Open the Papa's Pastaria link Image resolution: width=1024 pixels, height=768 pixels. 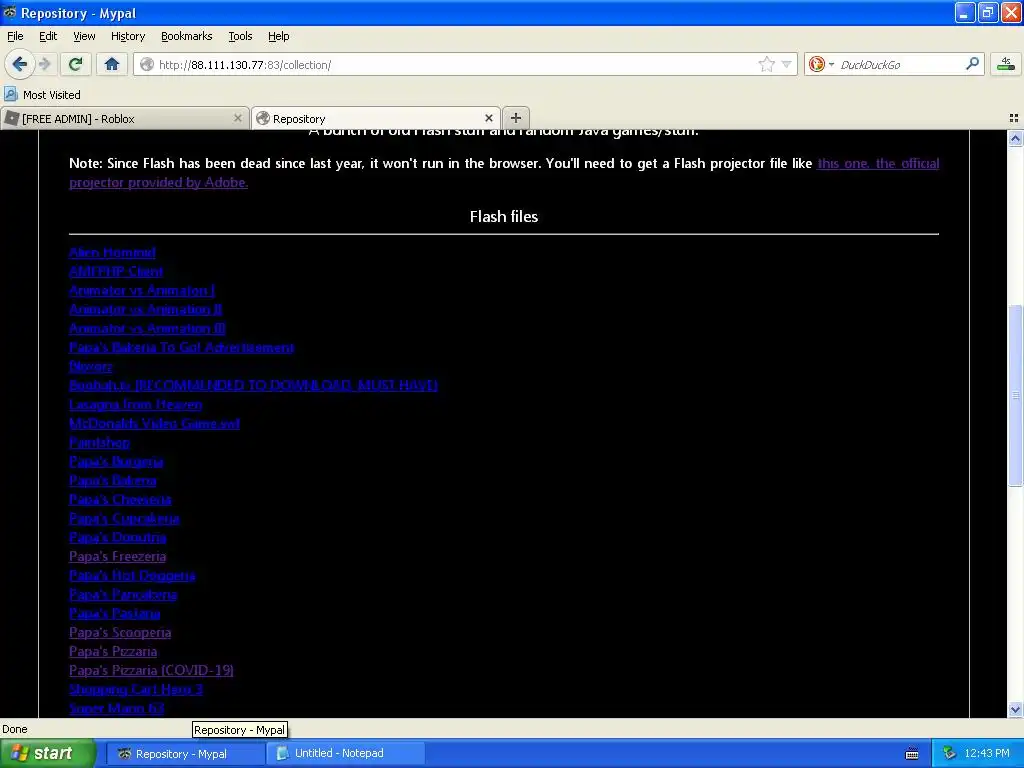coord(114,613)
